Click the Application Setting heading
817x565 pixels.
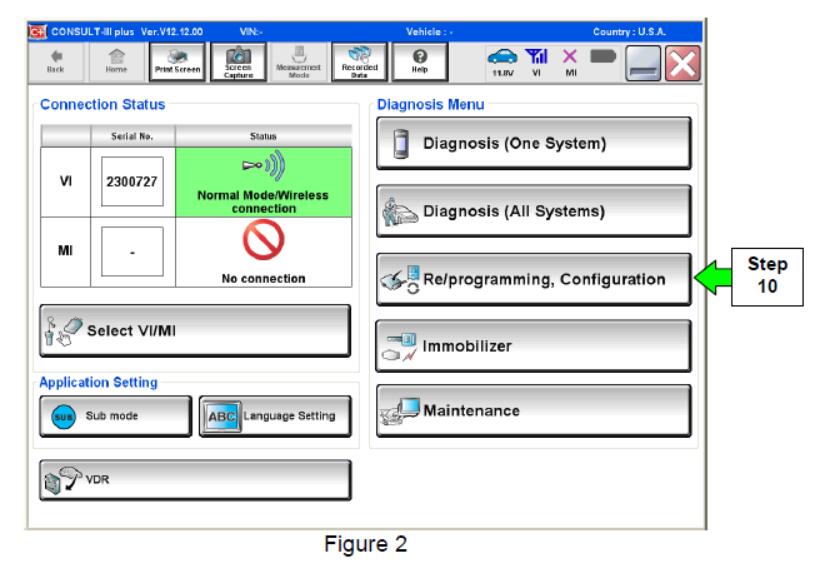(98, 383)
